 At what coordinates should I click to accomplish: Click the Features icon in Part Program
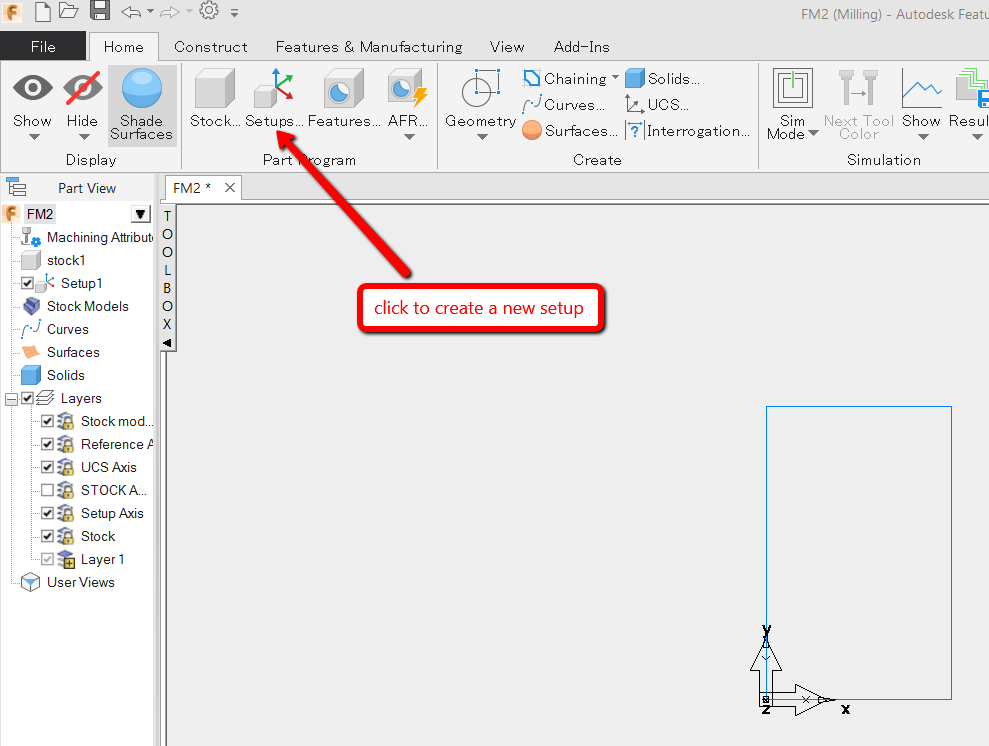[x=342, y=90]
